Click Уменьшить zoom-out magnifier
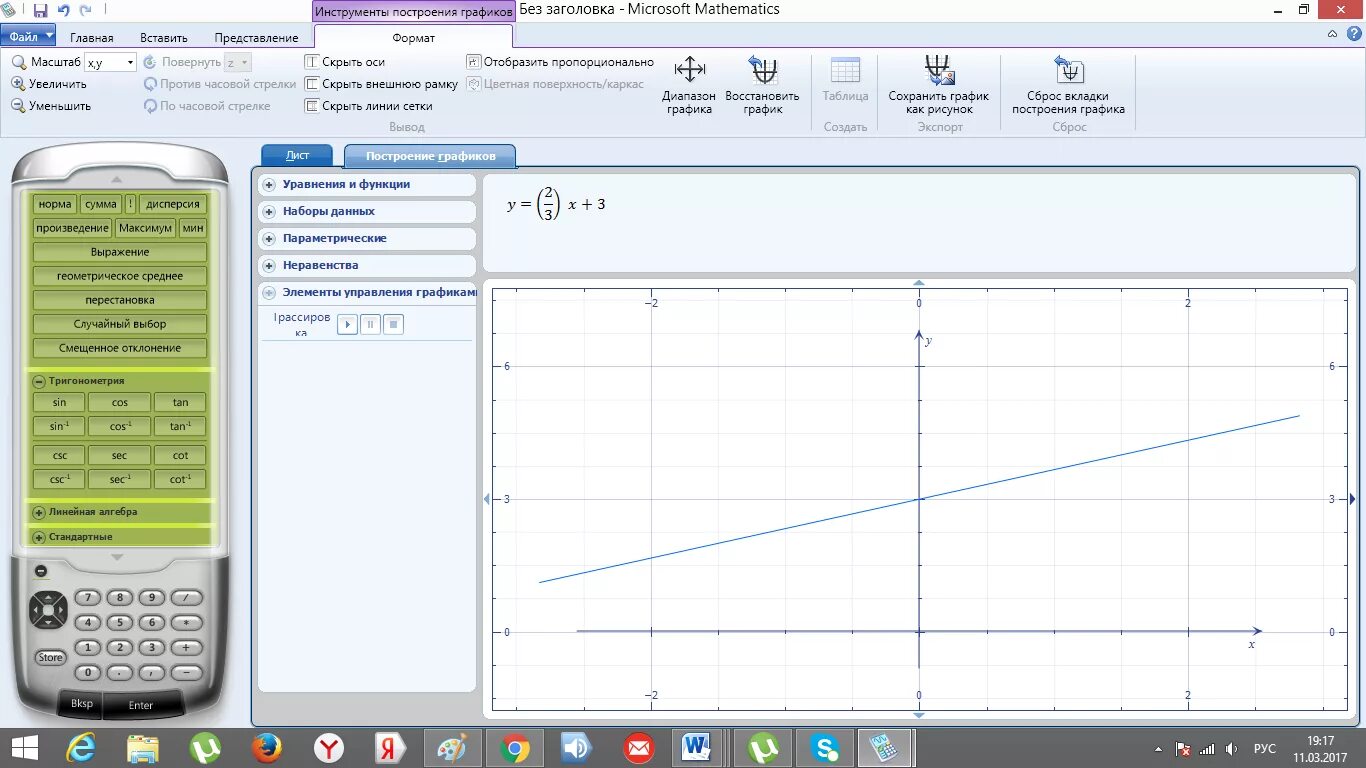Screen dimensions: 1366x768 (x=19, y=105)
